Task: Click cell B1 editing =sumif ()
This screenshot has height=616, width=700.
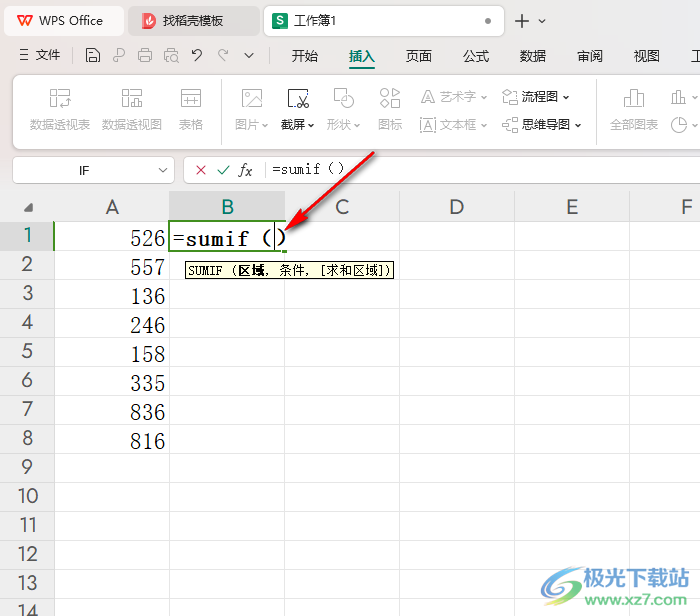Action: point(227,236)
